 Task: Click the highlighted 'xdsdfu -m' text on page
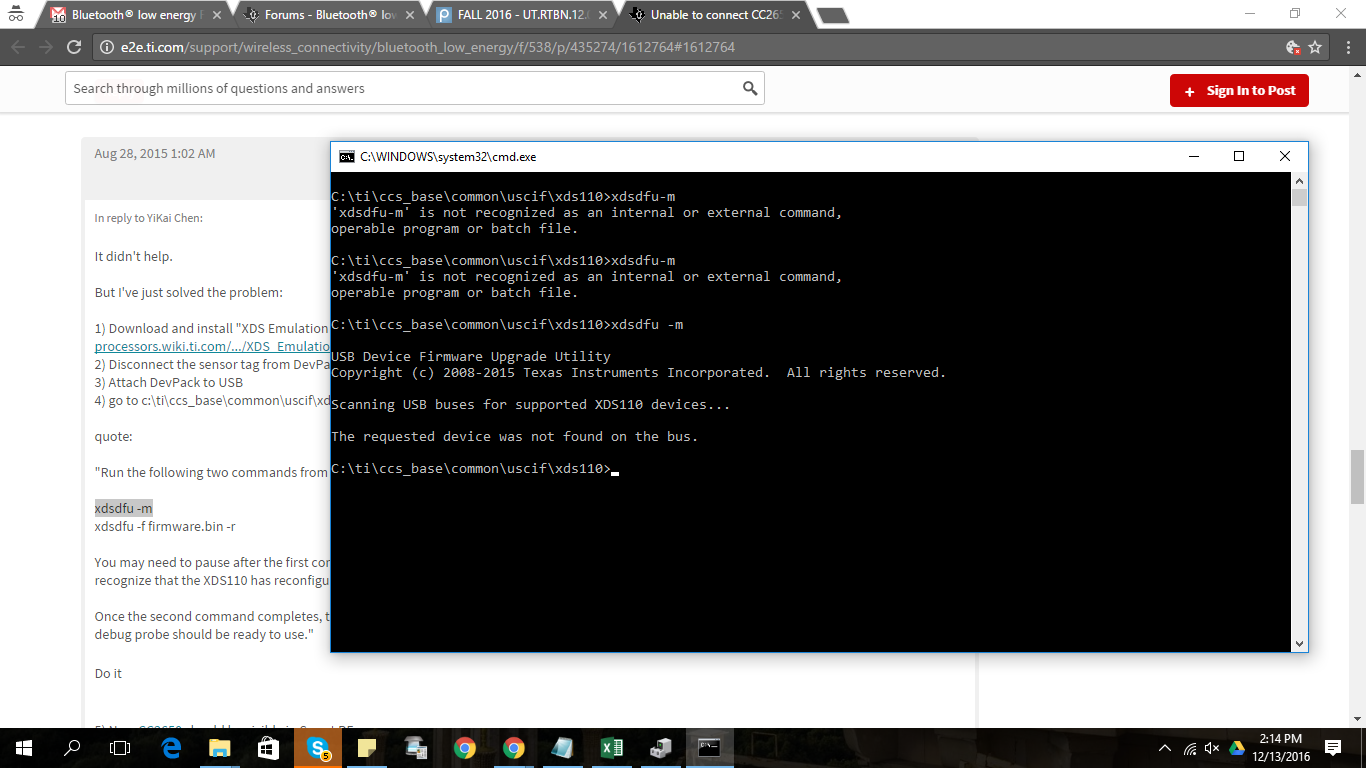click(124, 508)
